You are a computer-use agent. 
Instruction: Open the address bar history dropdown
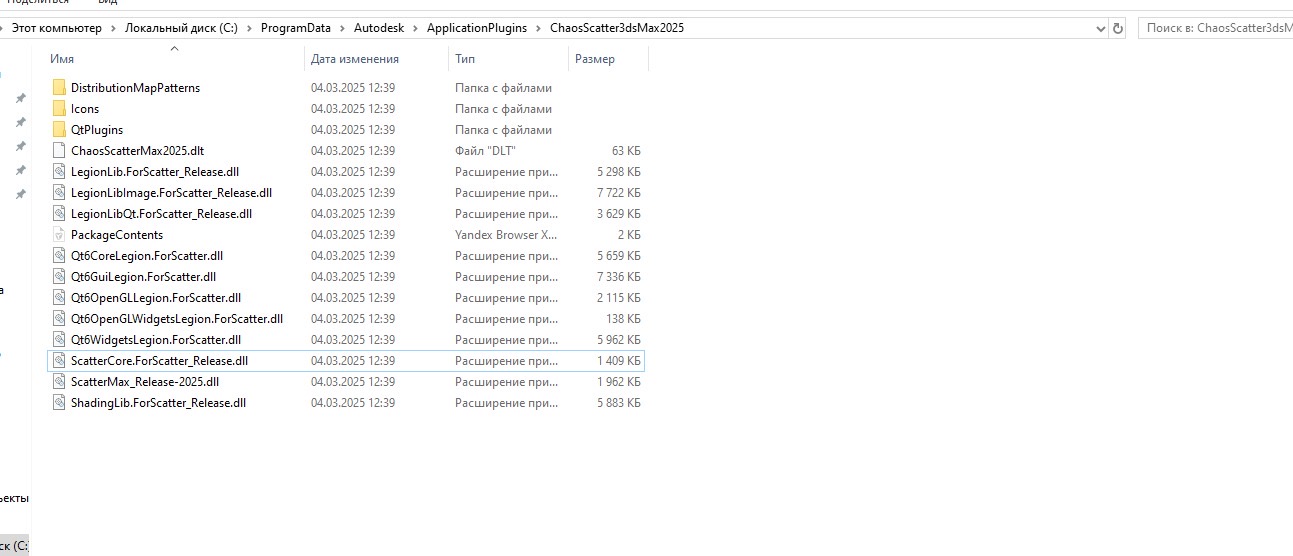coord(1100,28)
